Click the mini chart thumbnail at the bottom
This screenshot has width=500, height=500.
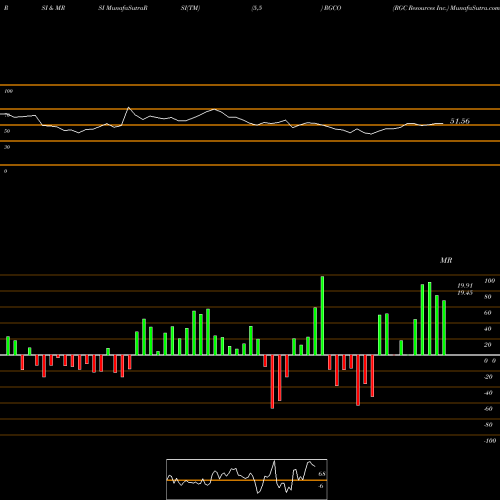click(x=247, y=479)
